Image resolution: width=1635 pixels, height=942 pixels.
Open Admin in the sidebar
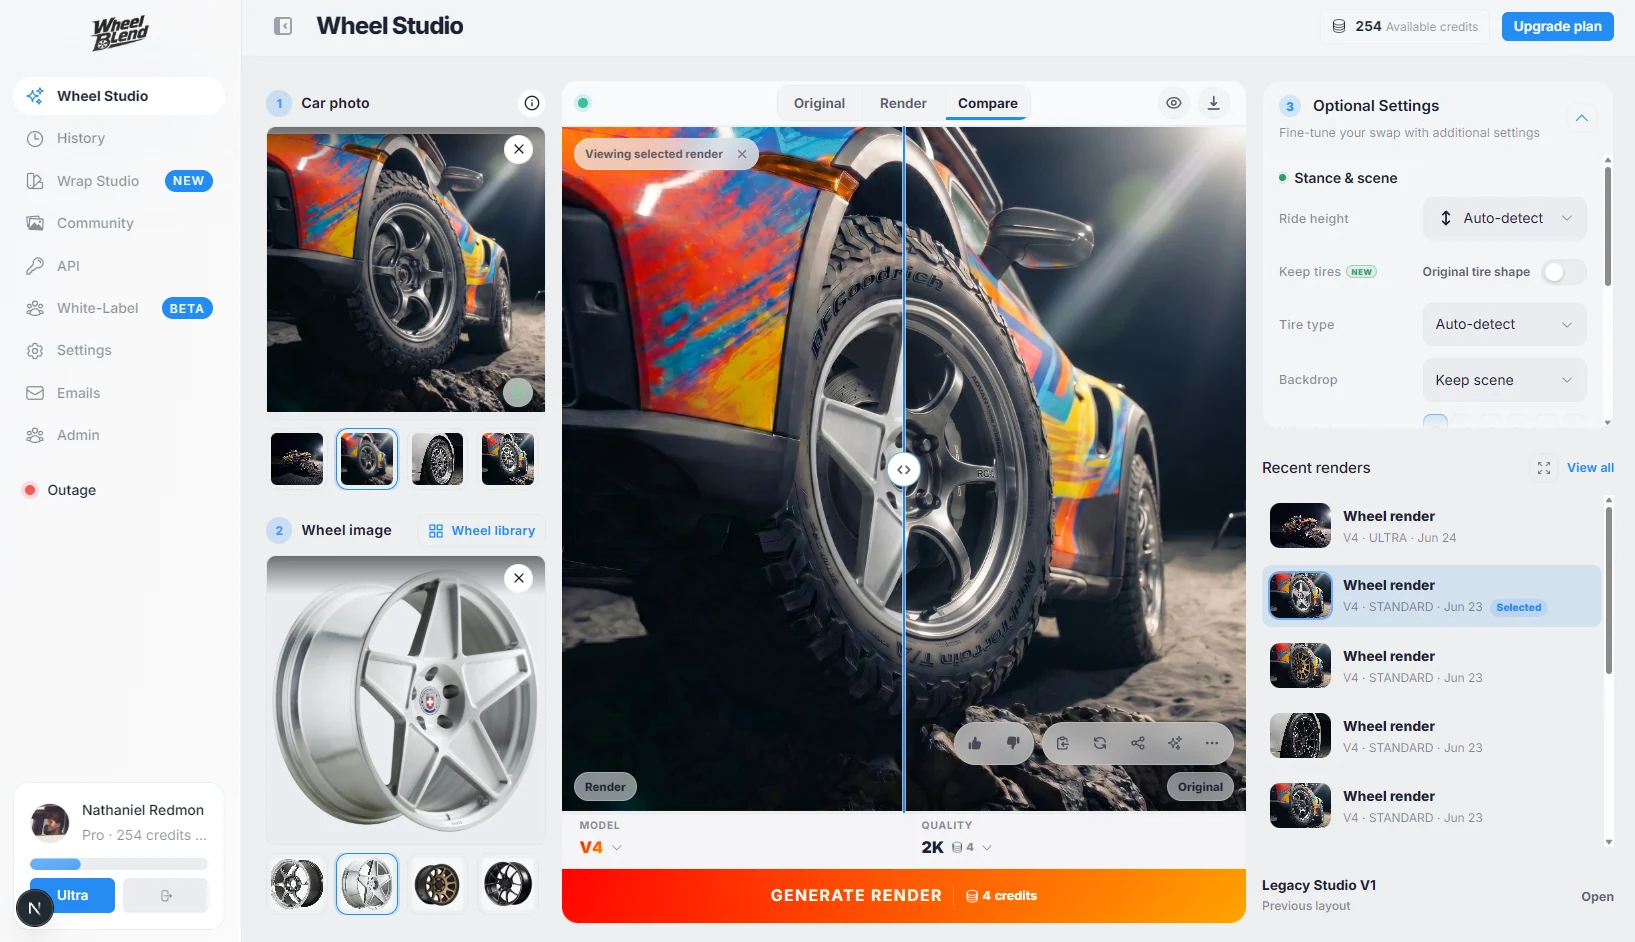tap(119, 435)
